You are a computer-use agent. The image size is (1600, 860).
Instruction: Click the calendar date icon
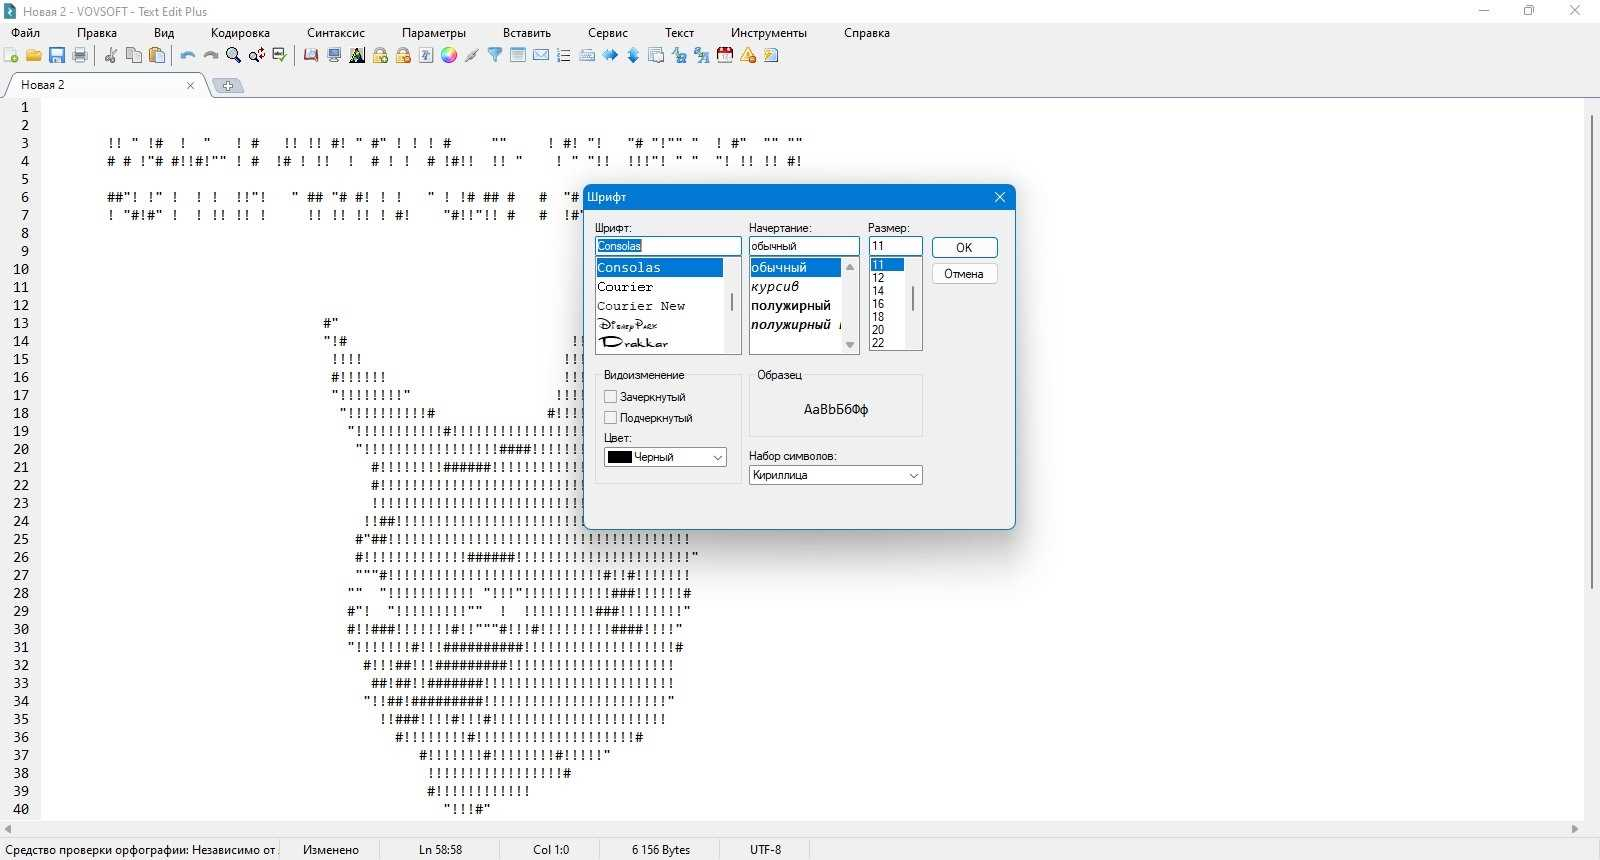pos(725,56)
